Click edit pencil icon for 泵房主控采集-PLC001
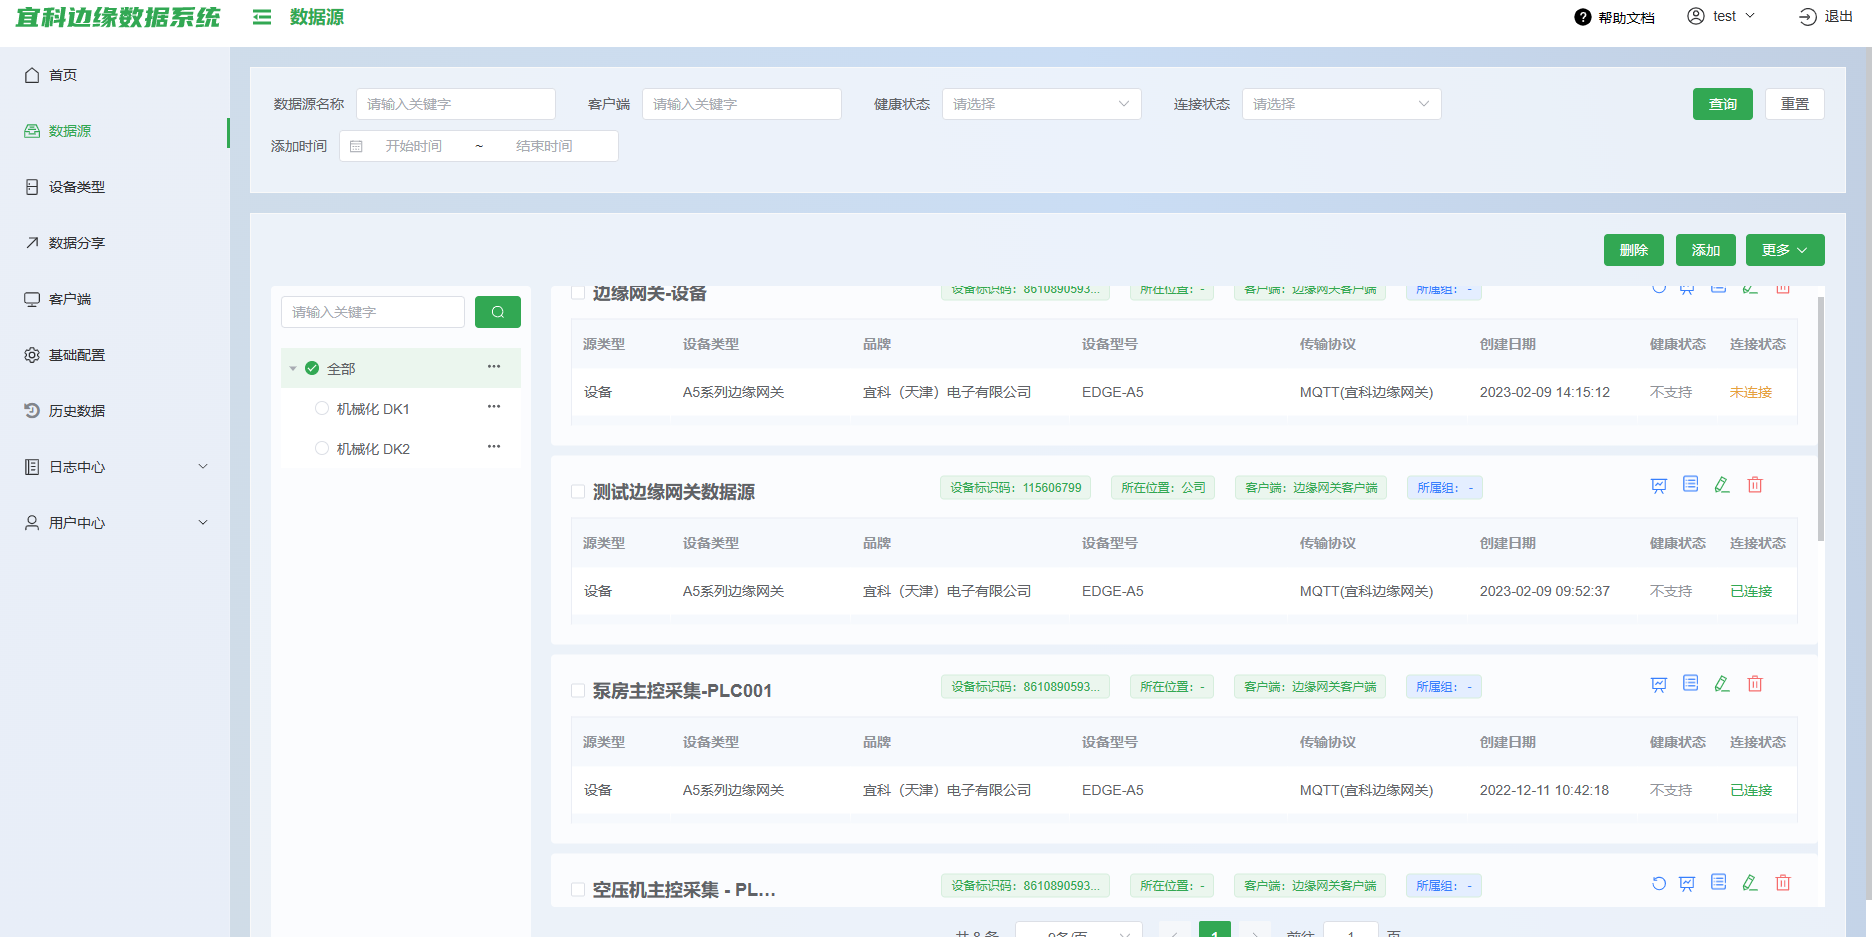 (1722, 684)
